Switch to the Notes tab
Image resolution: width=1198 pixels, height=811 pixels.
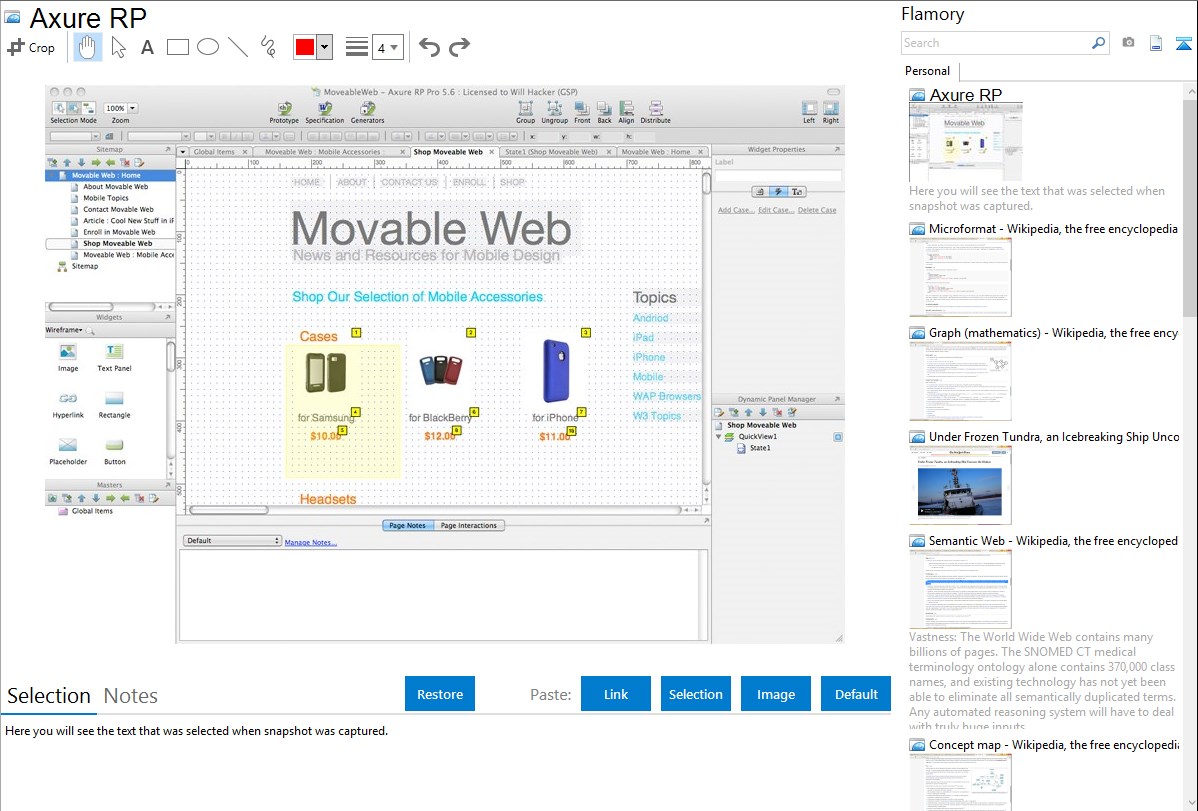(131, 696)
